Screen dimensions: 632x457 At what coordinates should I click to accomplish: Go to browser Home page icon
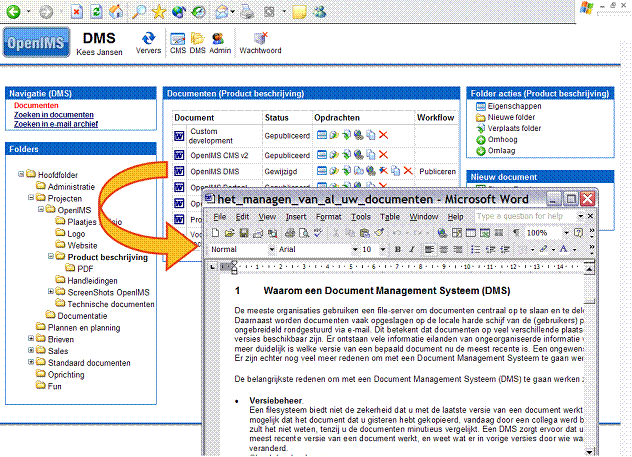pos(116,12)
